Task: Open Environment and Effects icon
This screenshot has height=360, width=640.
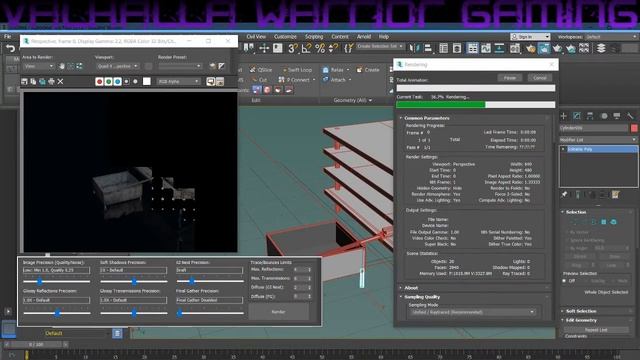Action: click(221, 66)
